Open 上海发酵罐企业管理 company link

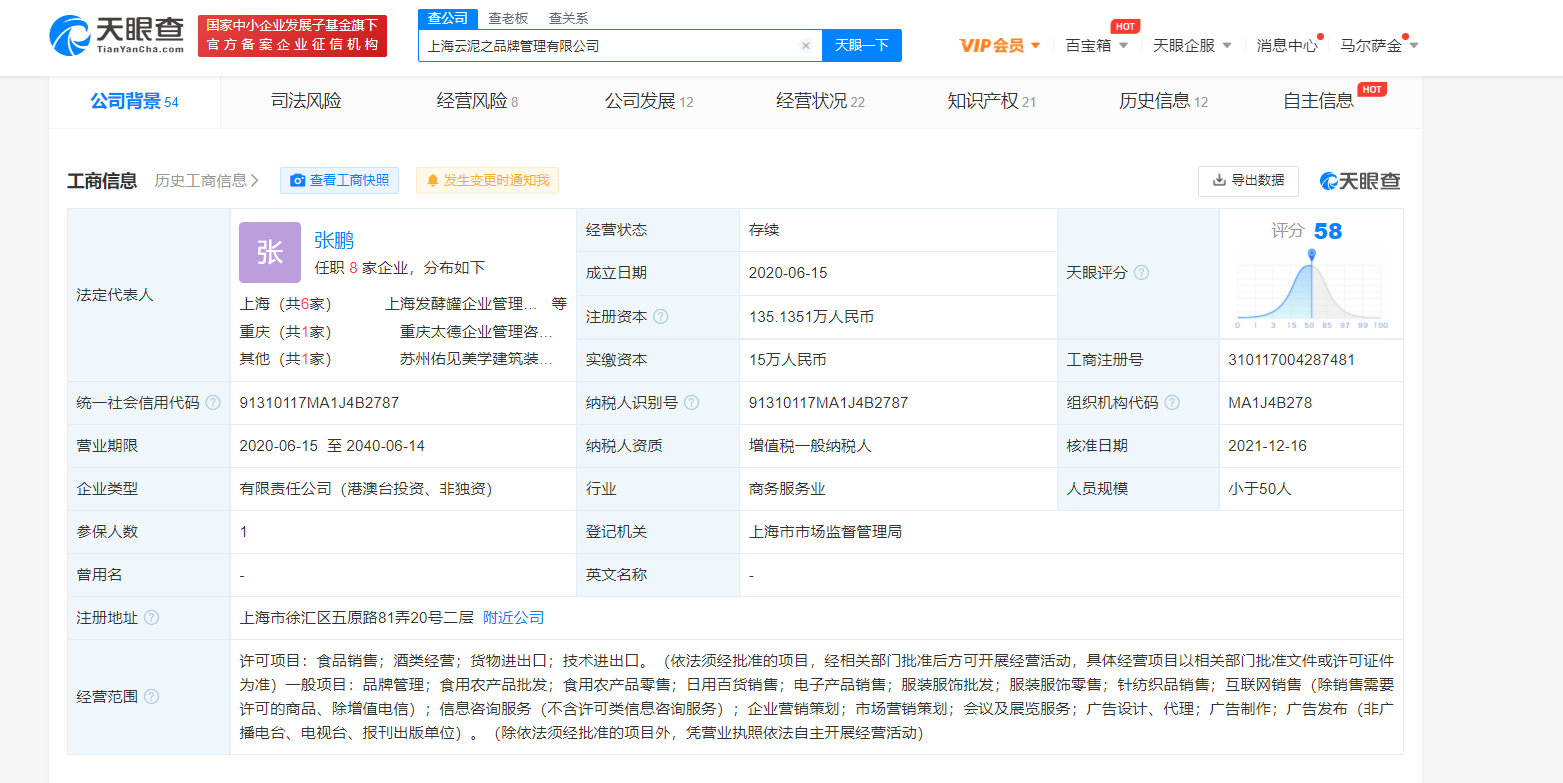click(x=462, y=304)
